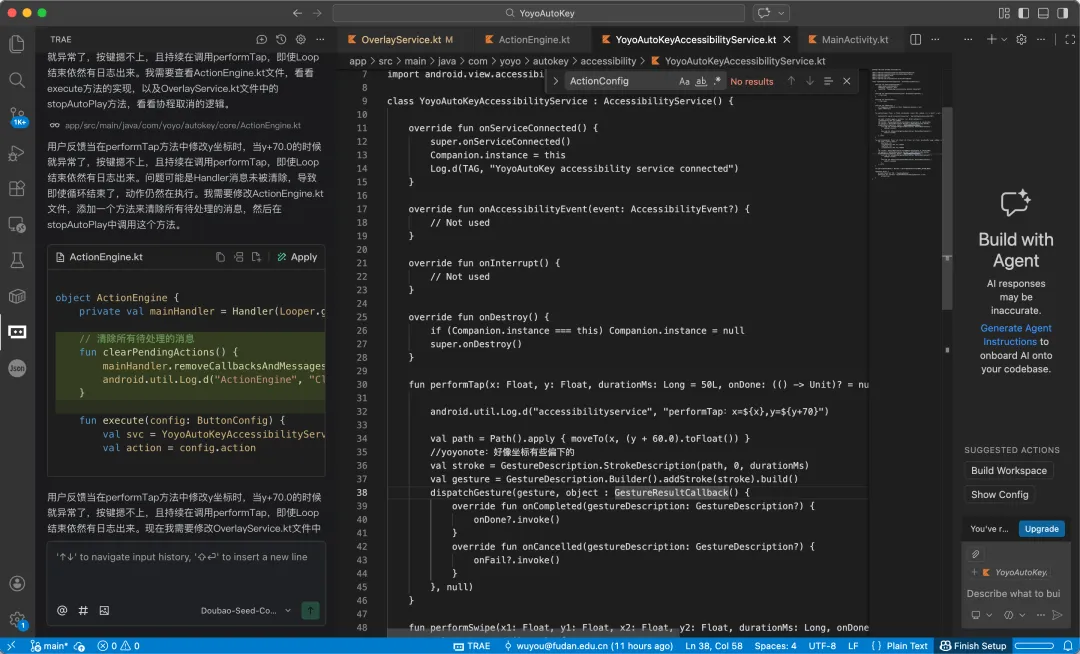This screenshot has height=654, width=1080.
Task: Split the editor to the right
Action: [916, 40]
